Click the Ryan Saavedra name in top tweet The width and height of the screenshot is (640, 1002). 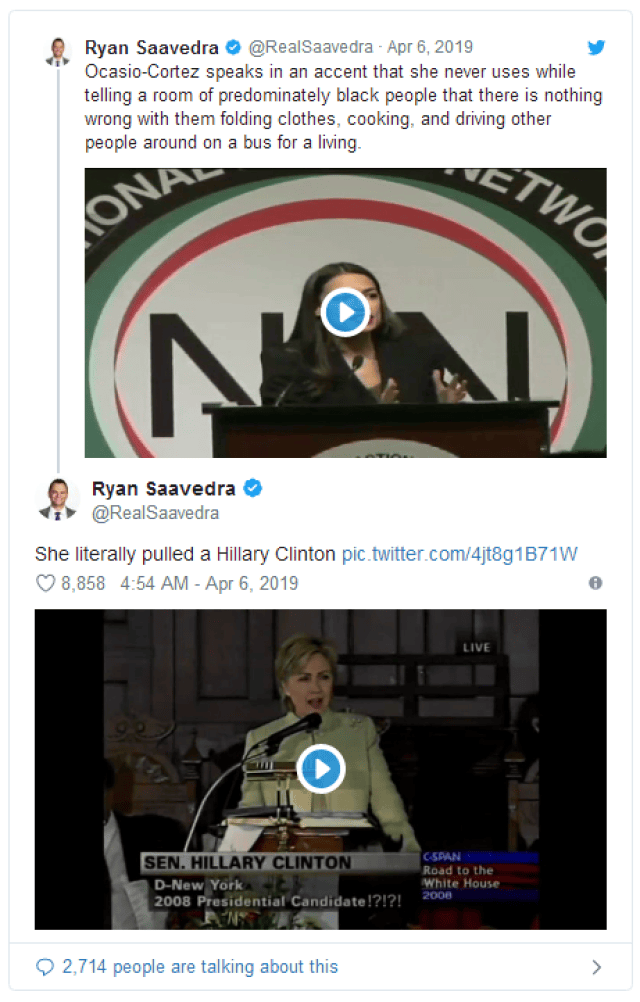pos(151,47)
